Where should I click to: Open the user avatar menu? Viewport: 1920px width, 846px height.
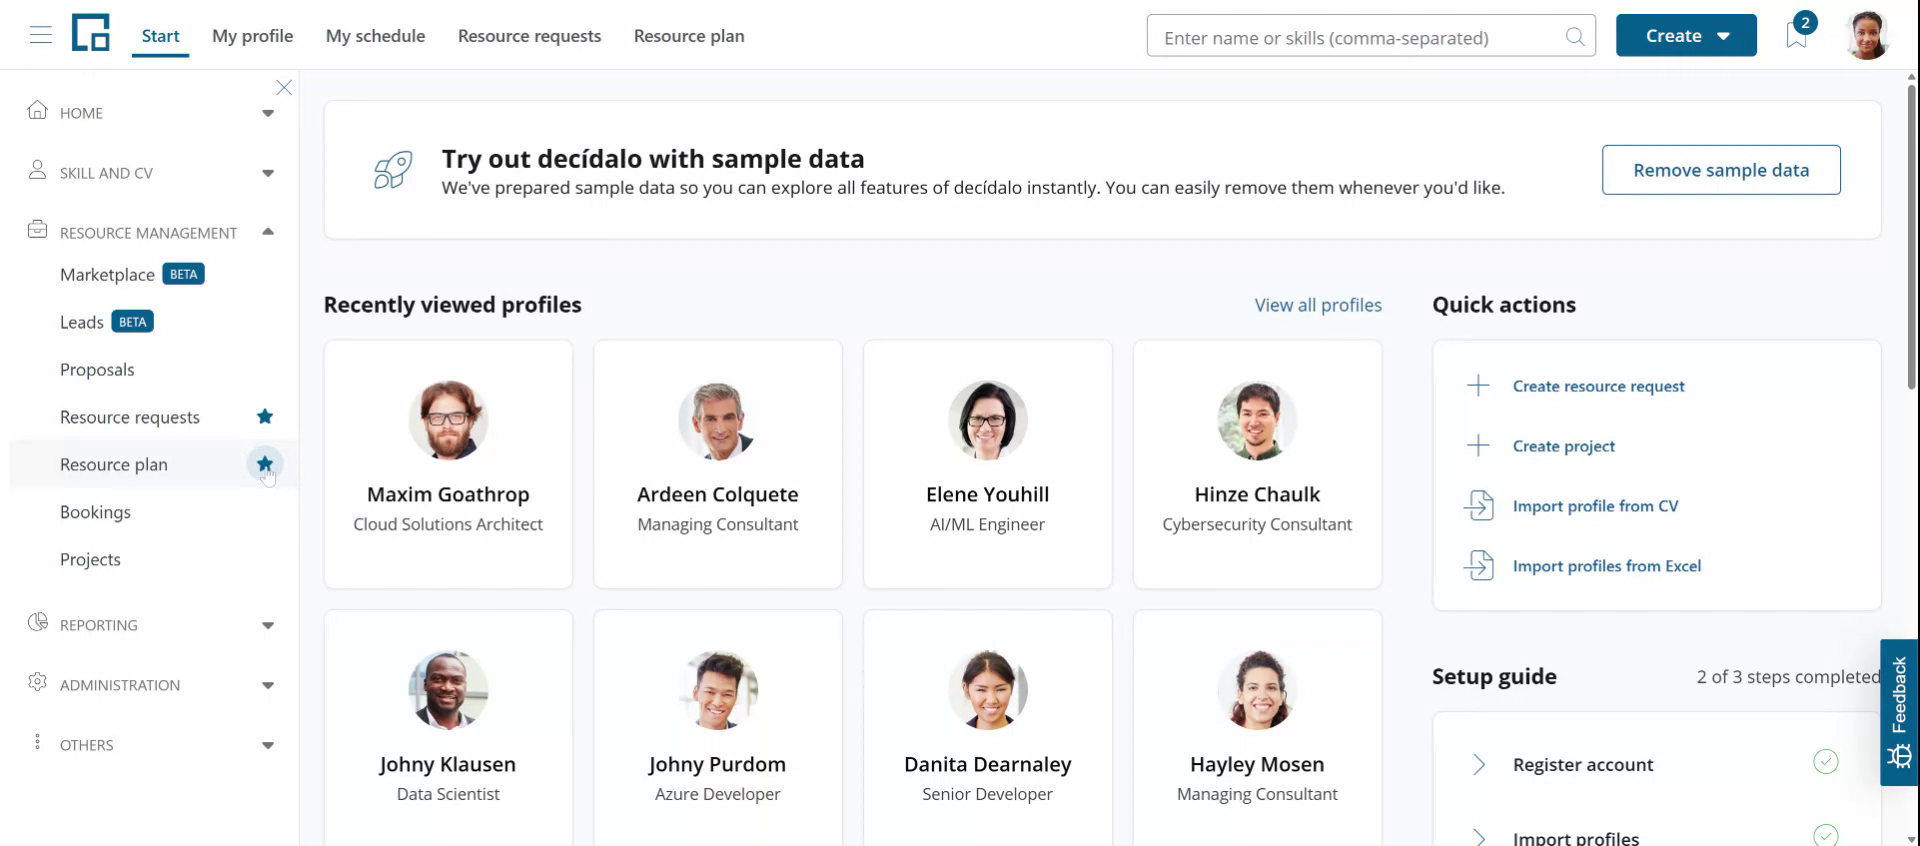(1866, 36)
